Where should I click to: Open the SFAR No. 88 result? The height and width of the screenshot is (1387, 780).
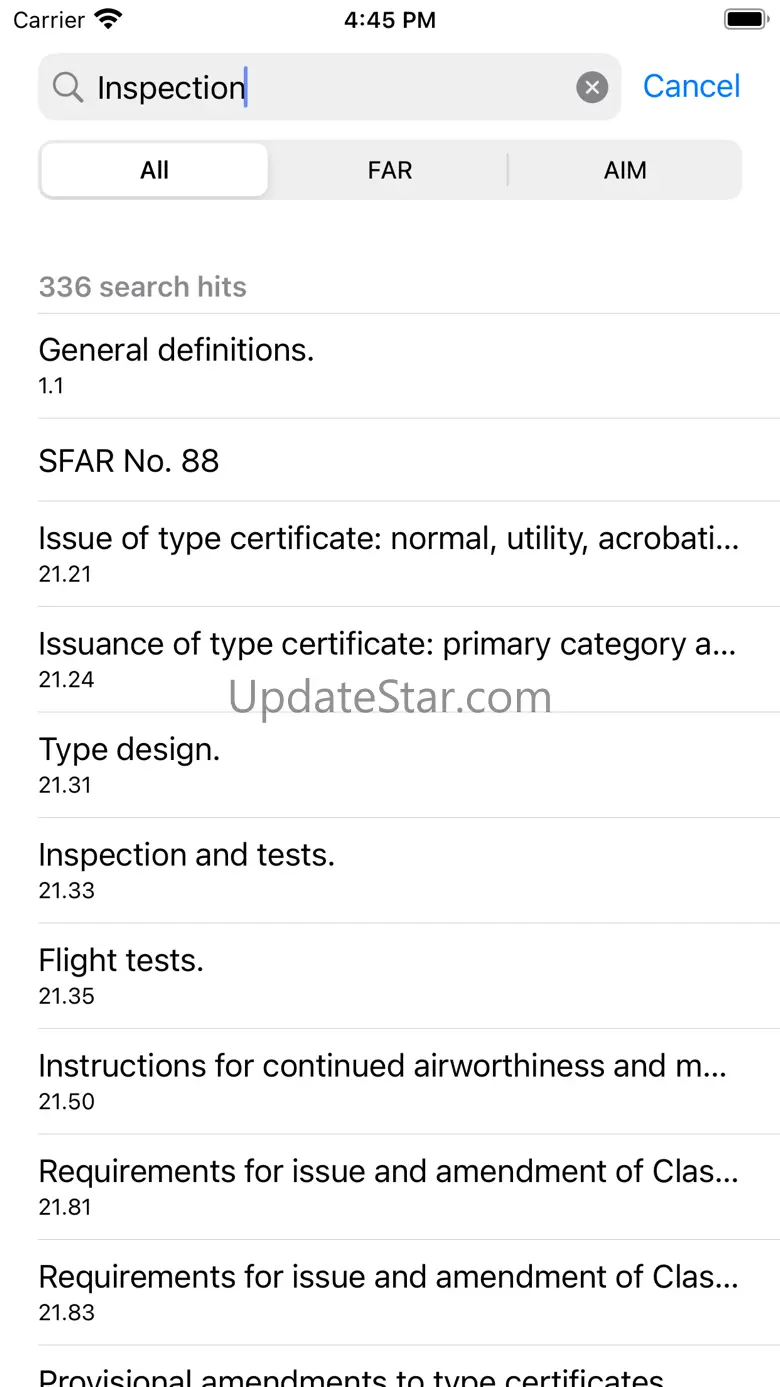click(390, 461)
